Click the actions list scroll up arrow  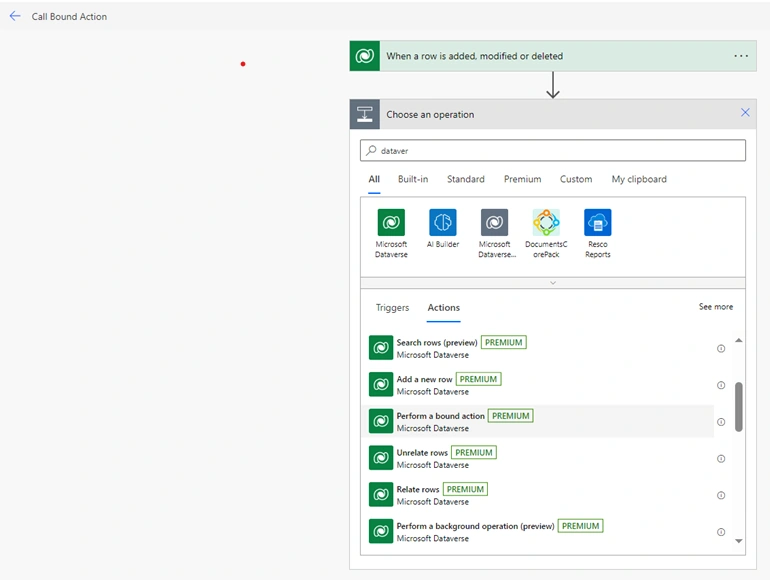point(739,340)
